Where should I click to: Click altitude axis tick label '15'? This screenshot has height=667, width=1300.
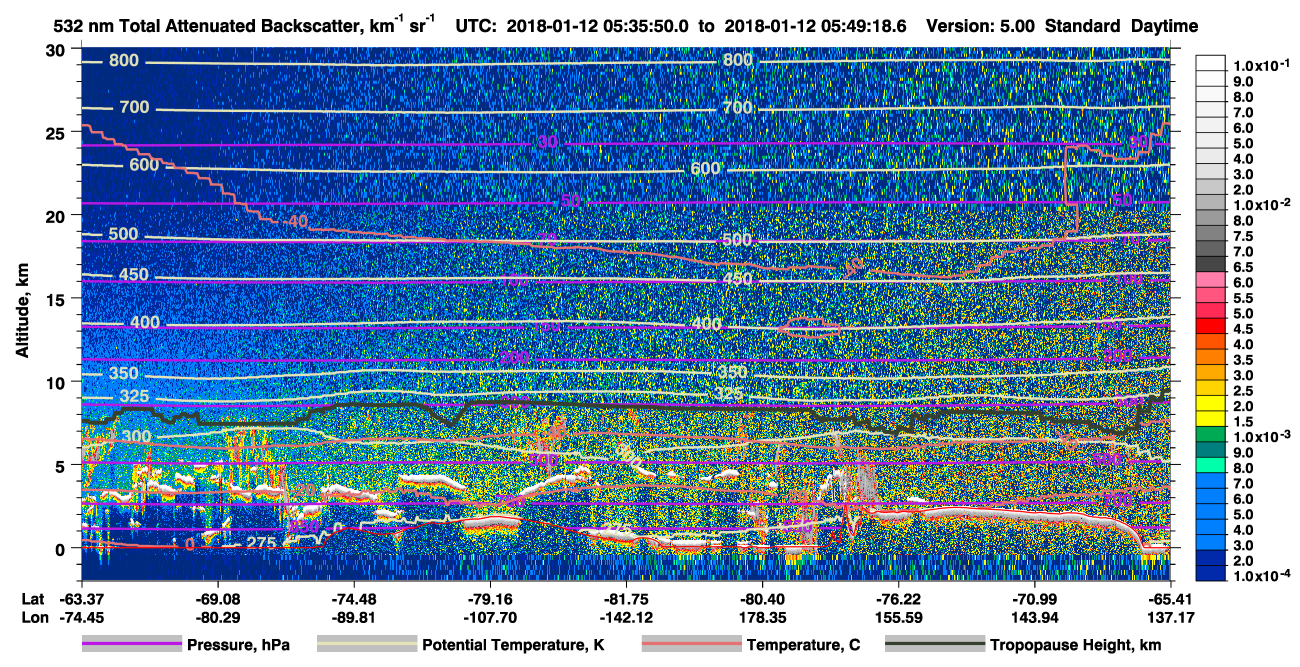(x=57, y=299)
